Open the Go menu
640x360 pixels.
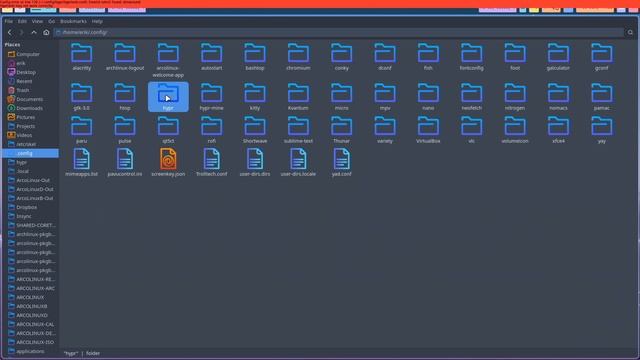point(51,21)
